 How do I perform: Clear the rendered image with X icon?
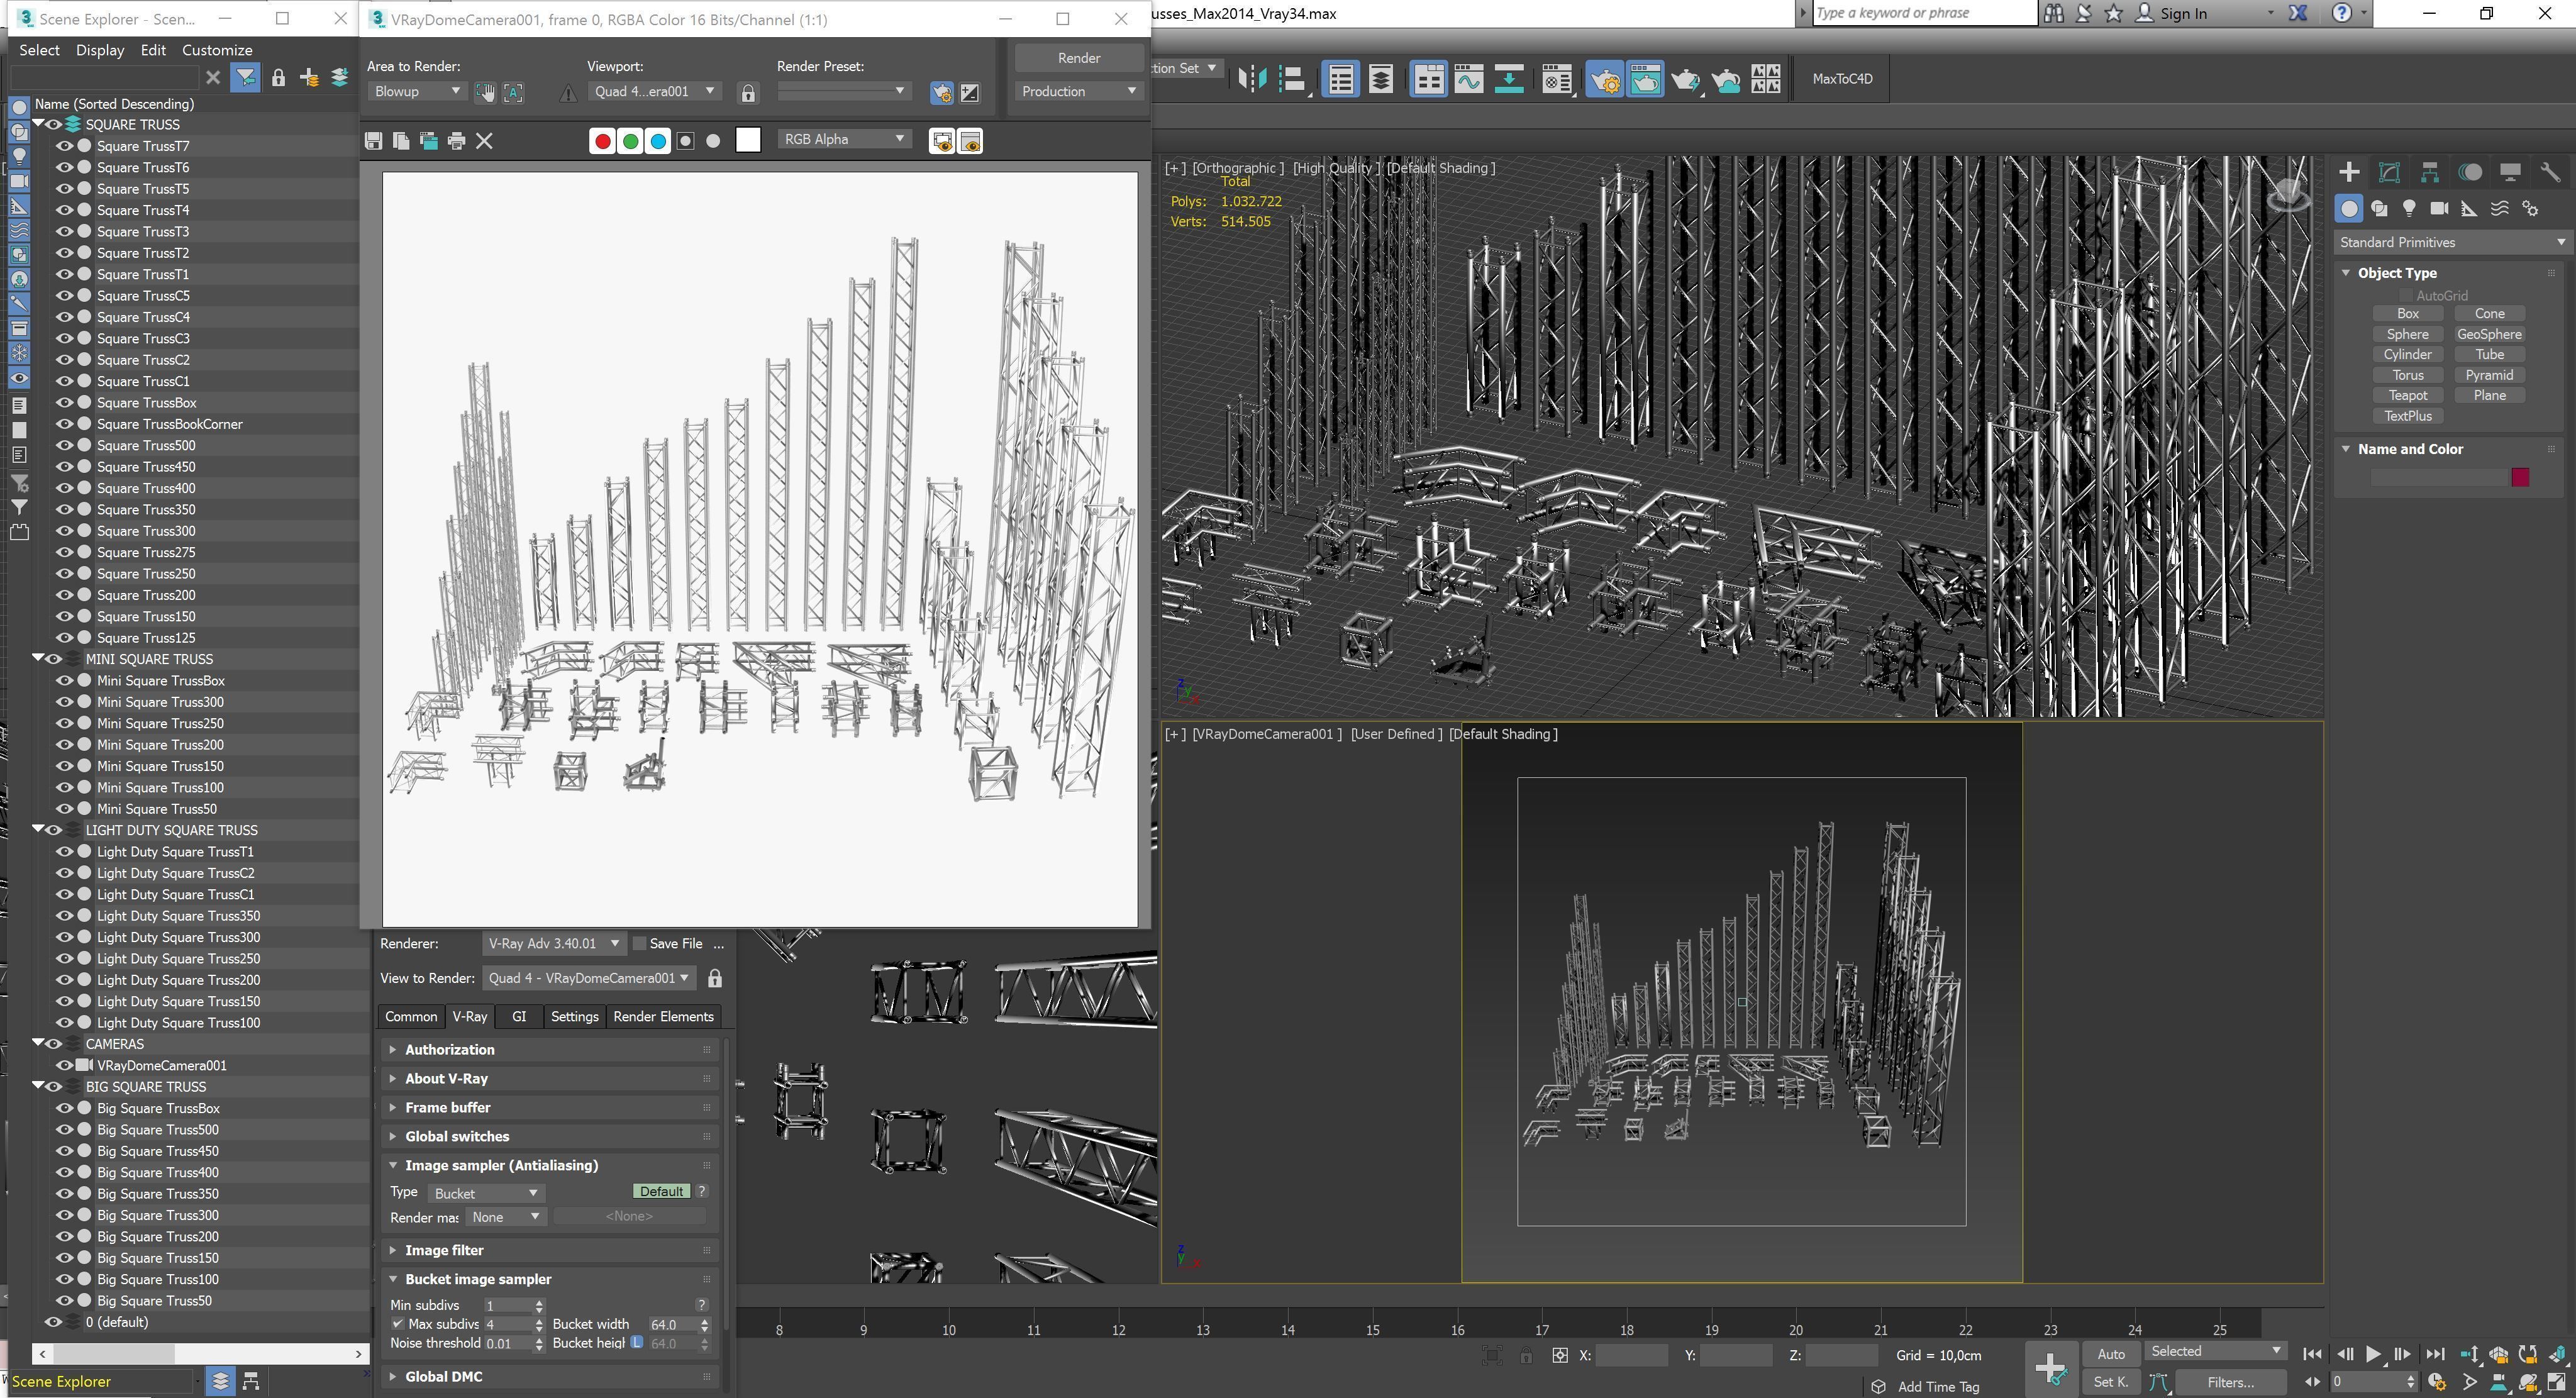(x=484, y=141)
